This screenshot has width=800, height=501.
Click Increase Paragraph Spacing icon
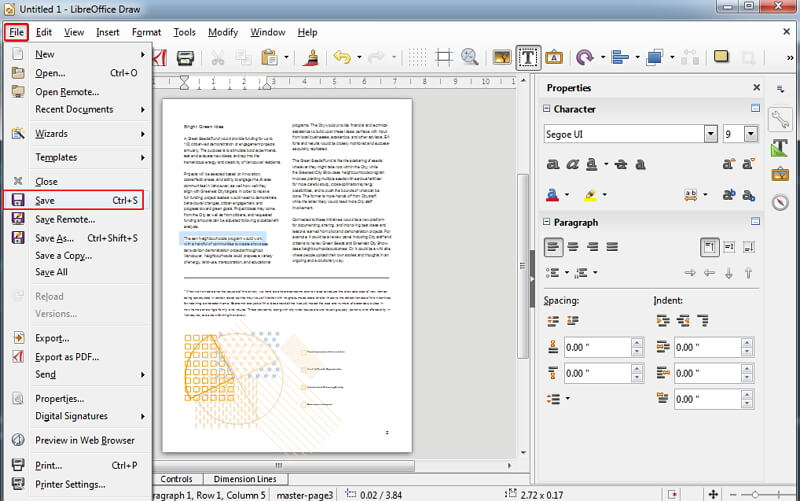pyautogui.click(x=553, y=320)
